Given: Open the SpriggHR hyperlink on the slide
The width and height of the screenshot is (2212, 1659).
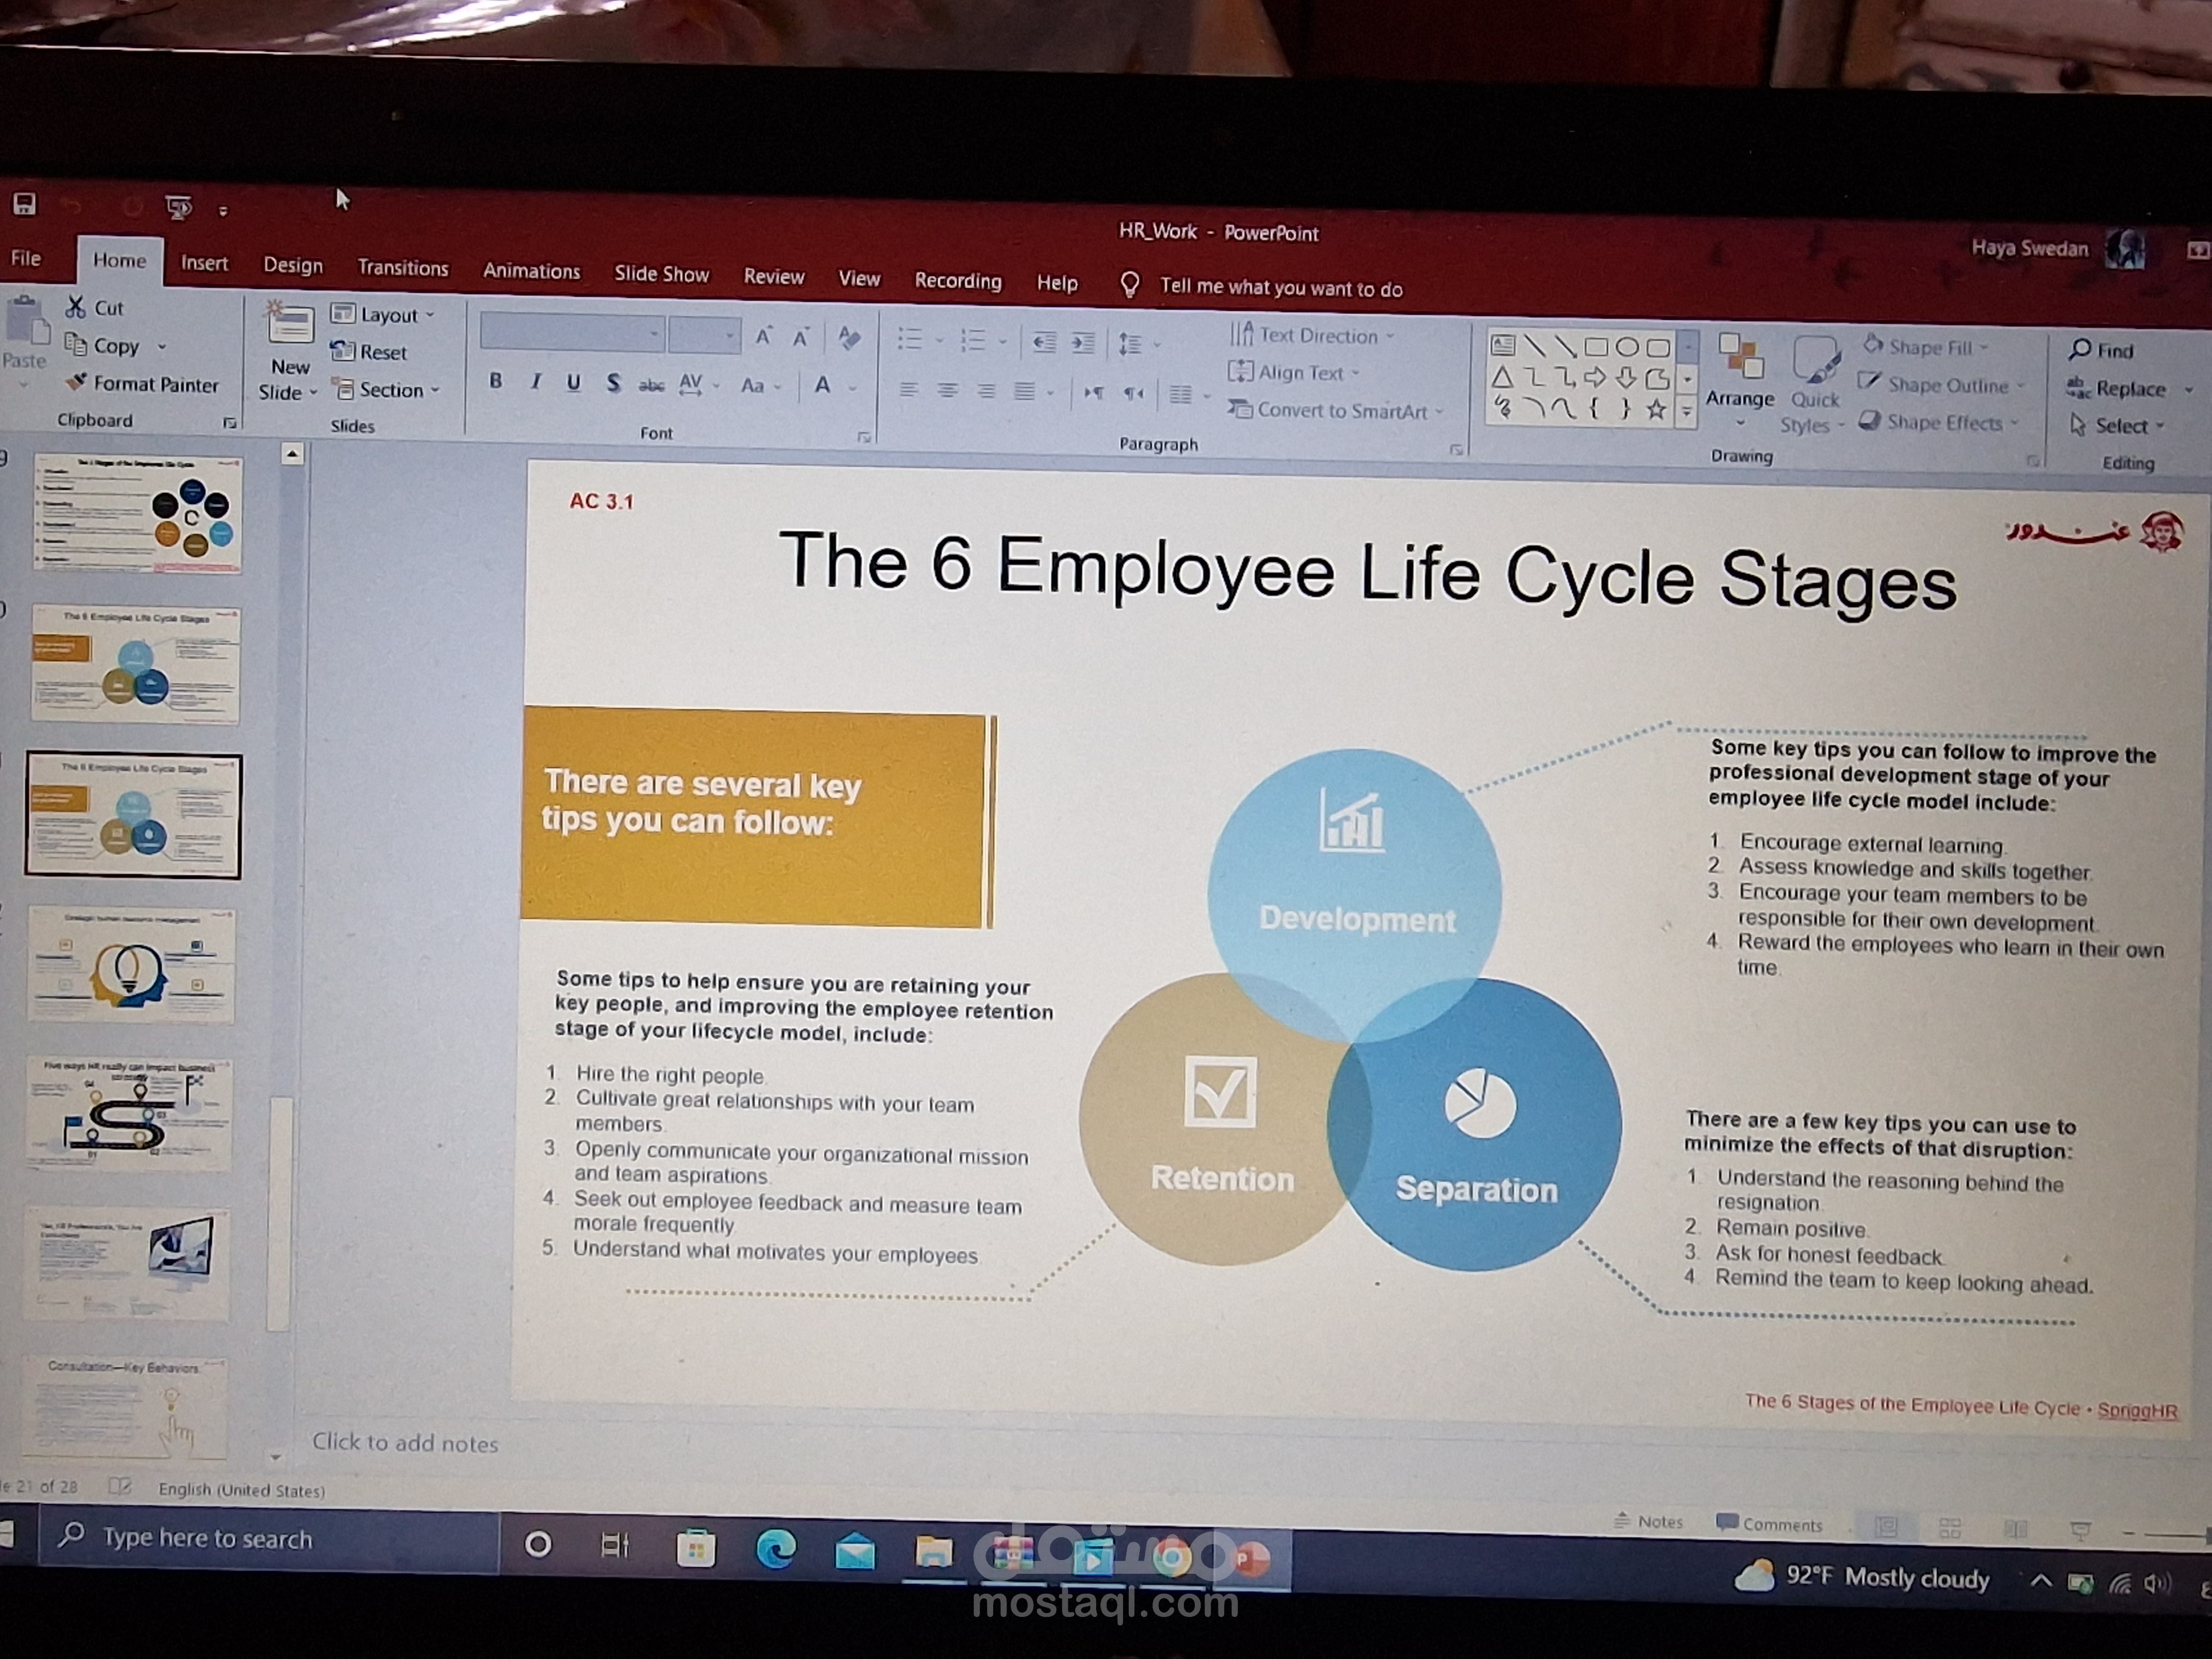Looking at the screenshot, I should click(x=2137, y=1410).
